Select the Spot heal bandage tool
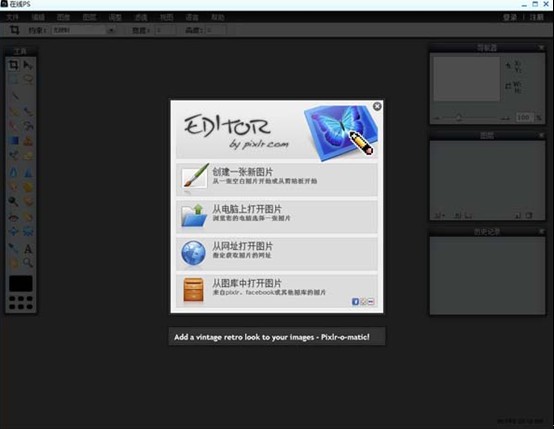This screenshot has height=429, width=554. (28, 217)
